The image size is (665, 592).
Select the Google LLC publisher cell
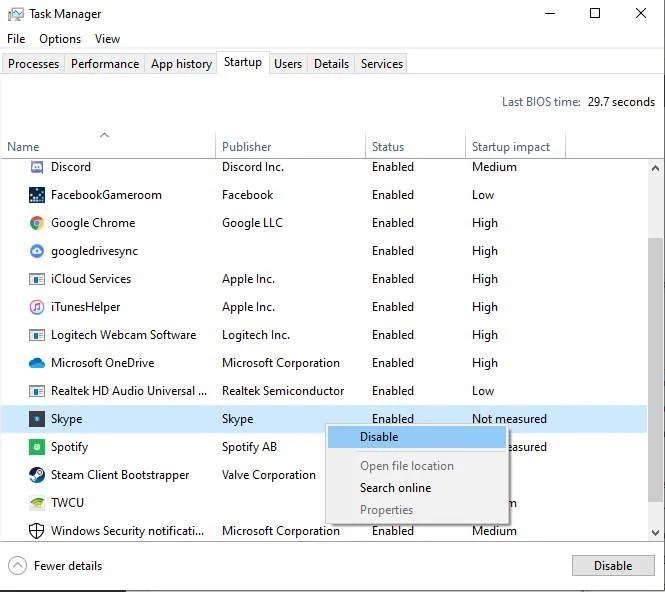pyautogui.click(x=252, y=223)
